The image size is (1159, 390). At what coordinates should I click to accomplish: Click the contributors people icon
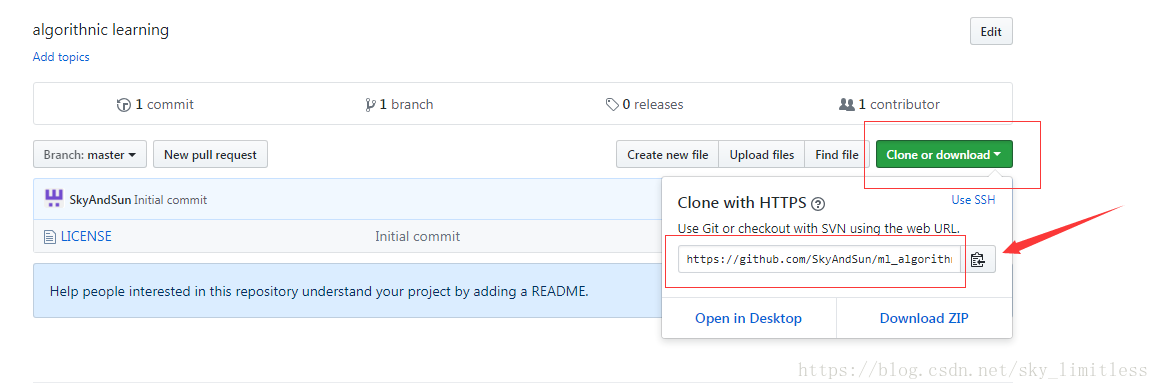tap(847, 105)
